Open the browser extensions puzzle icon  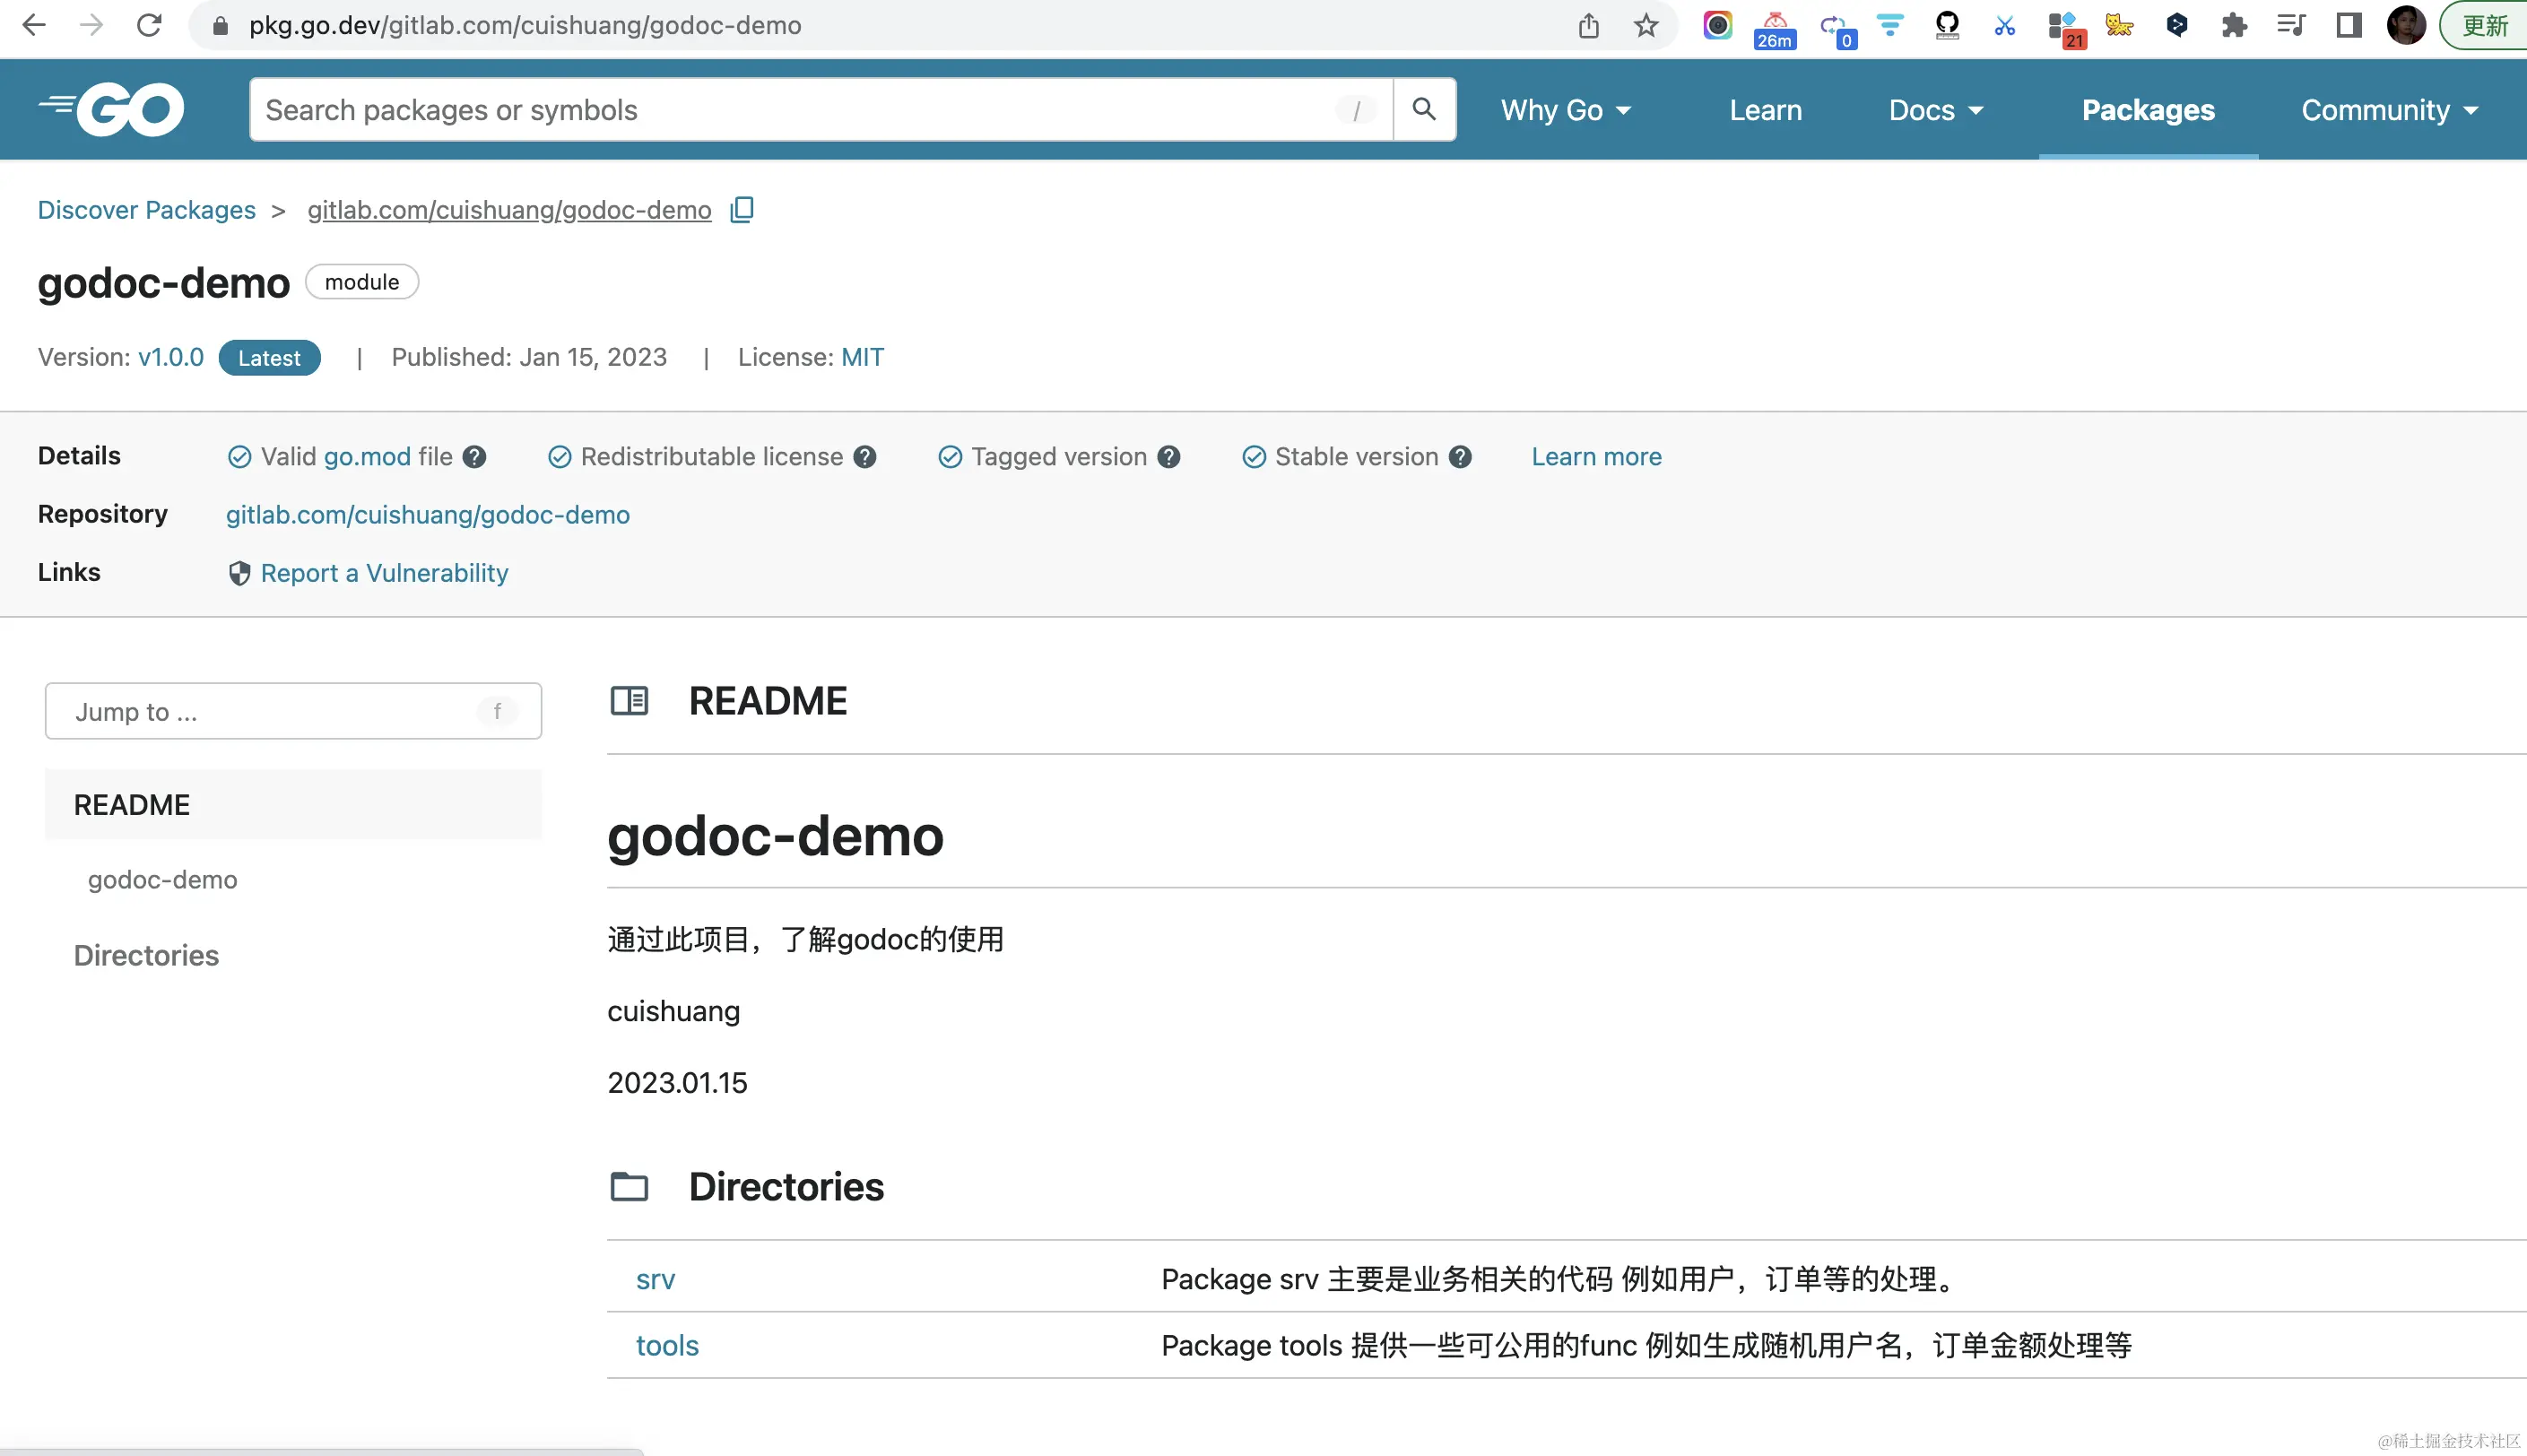(2234, 25)
